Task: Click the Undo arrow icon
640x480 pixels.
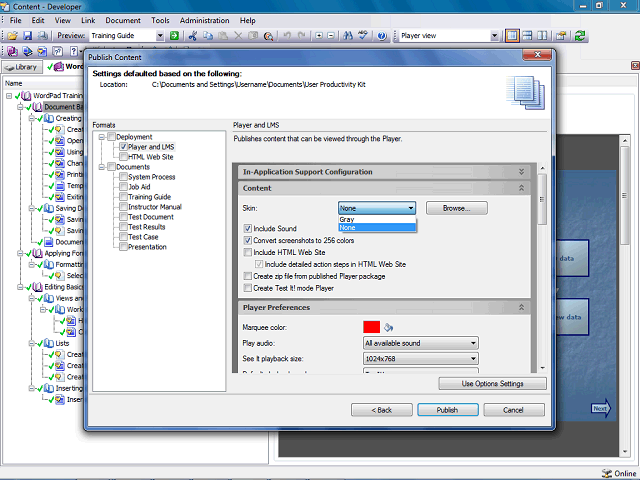Action: point(287,36)
